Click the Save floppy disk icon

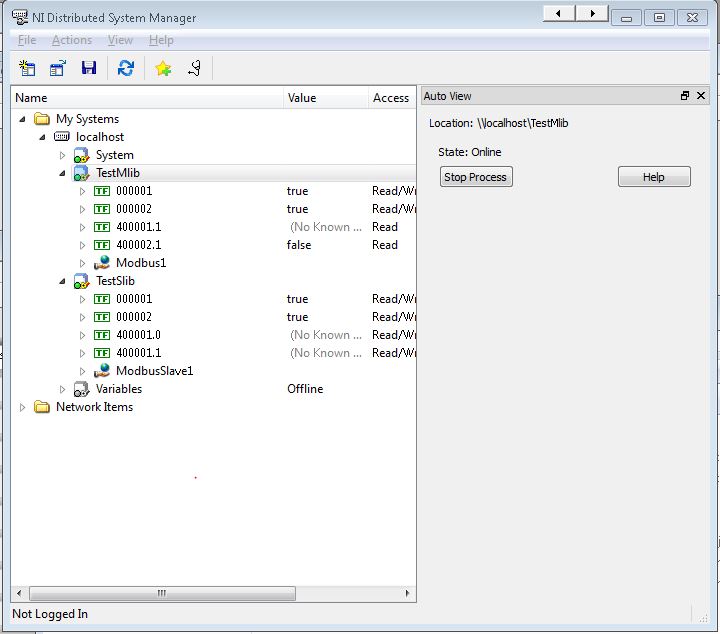click(89, 68)
